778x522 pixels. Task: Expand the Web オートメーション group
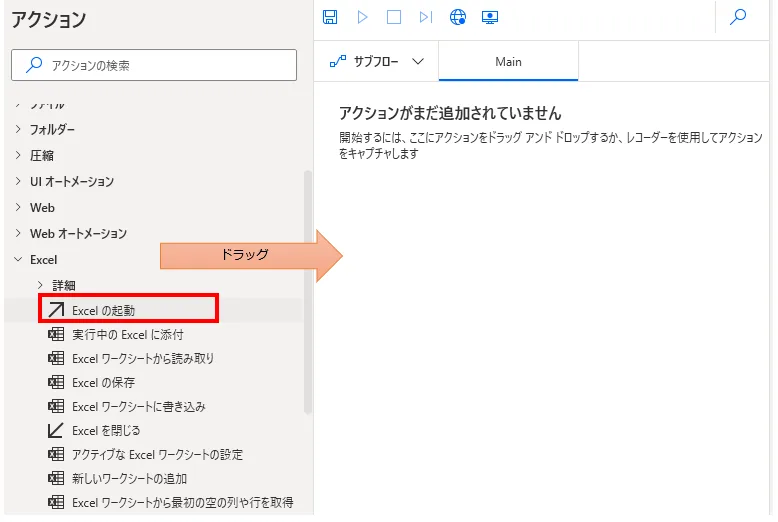point(18,234)
